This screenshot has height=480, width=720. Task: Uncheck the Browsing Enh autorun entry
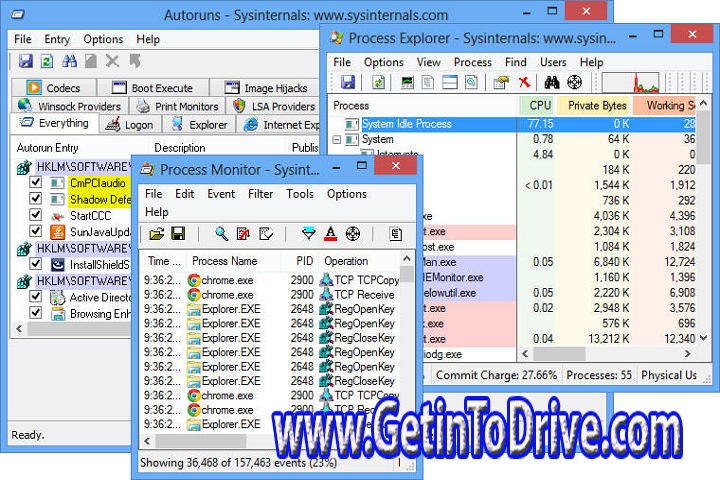pos(35,313)
